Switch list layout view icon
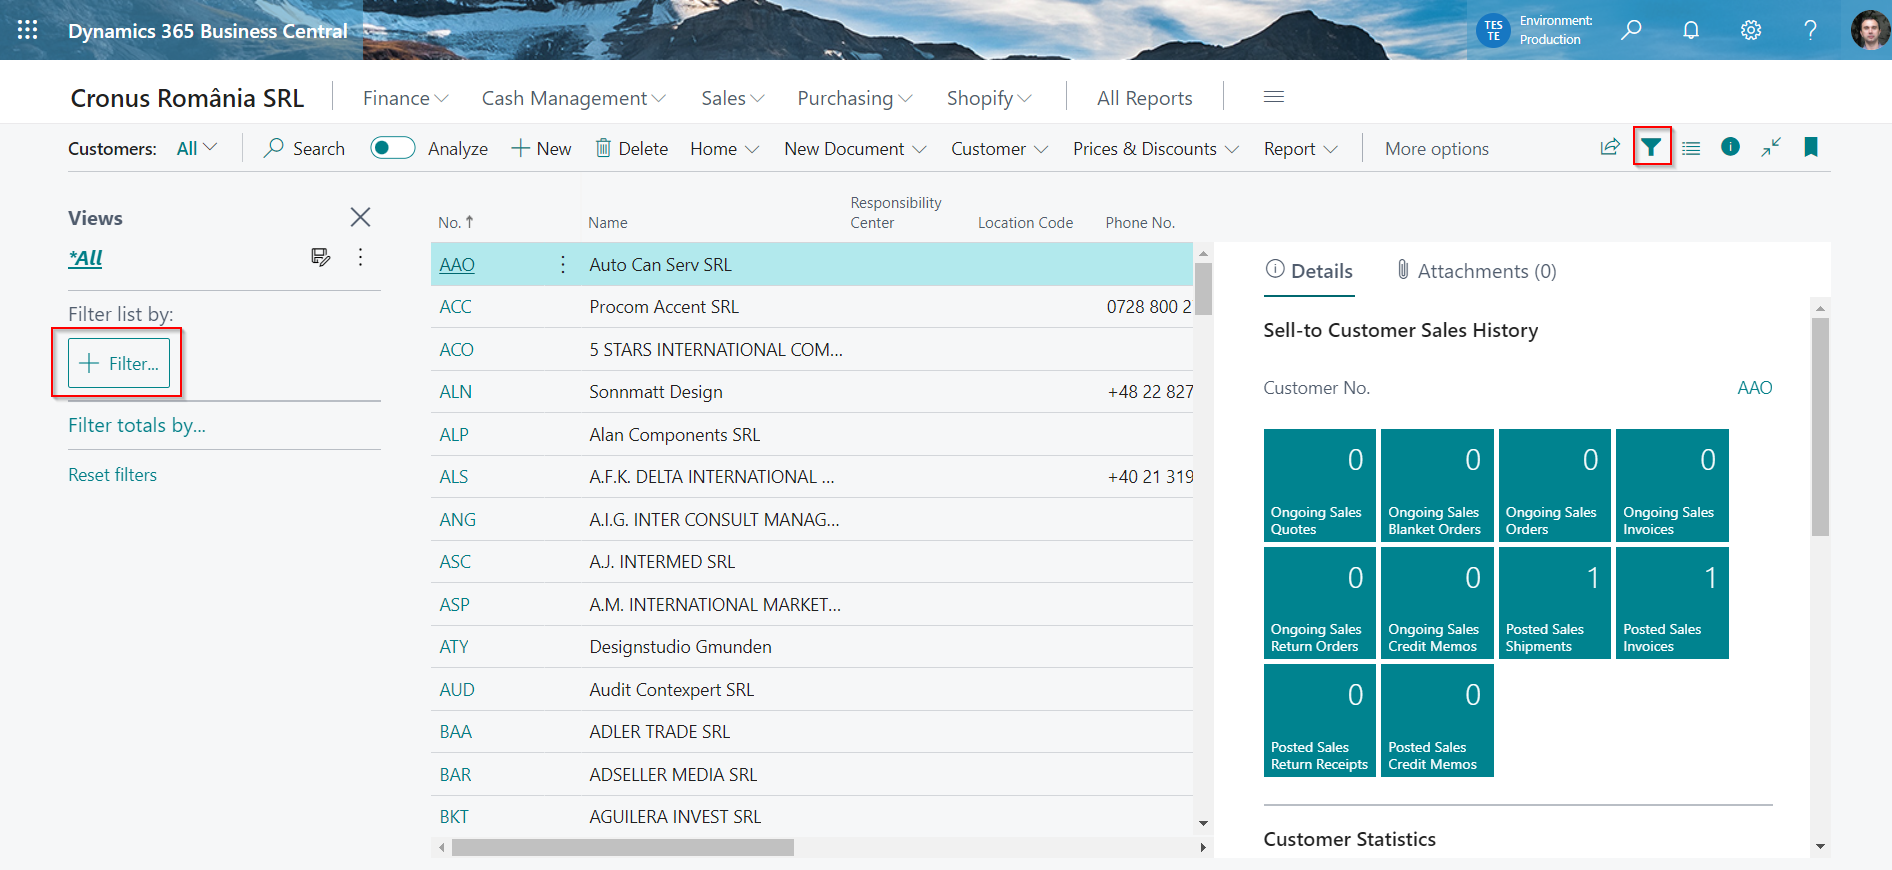Viewport: 1892px width, 870px height. 1691,148
